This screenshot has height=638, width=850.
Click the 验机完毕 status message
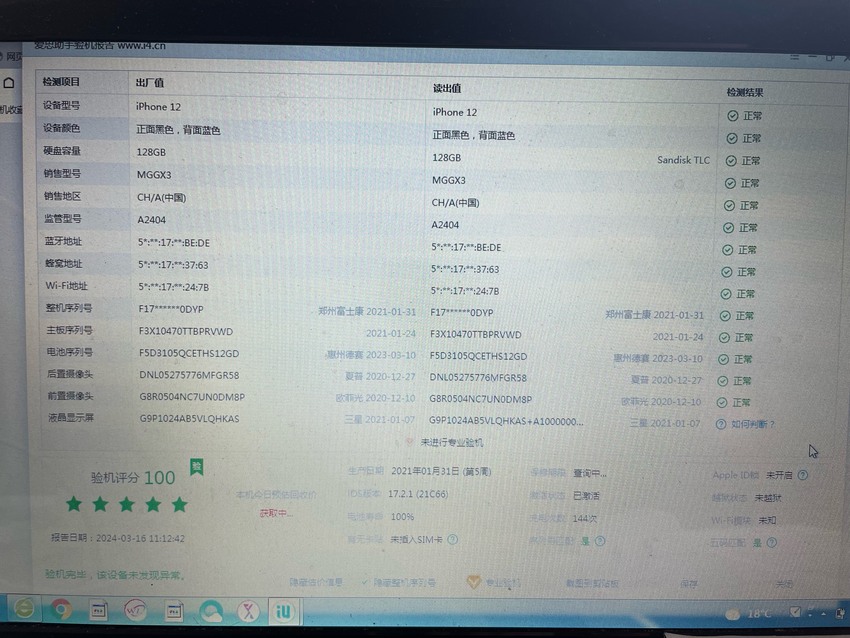tap(115, 575)
